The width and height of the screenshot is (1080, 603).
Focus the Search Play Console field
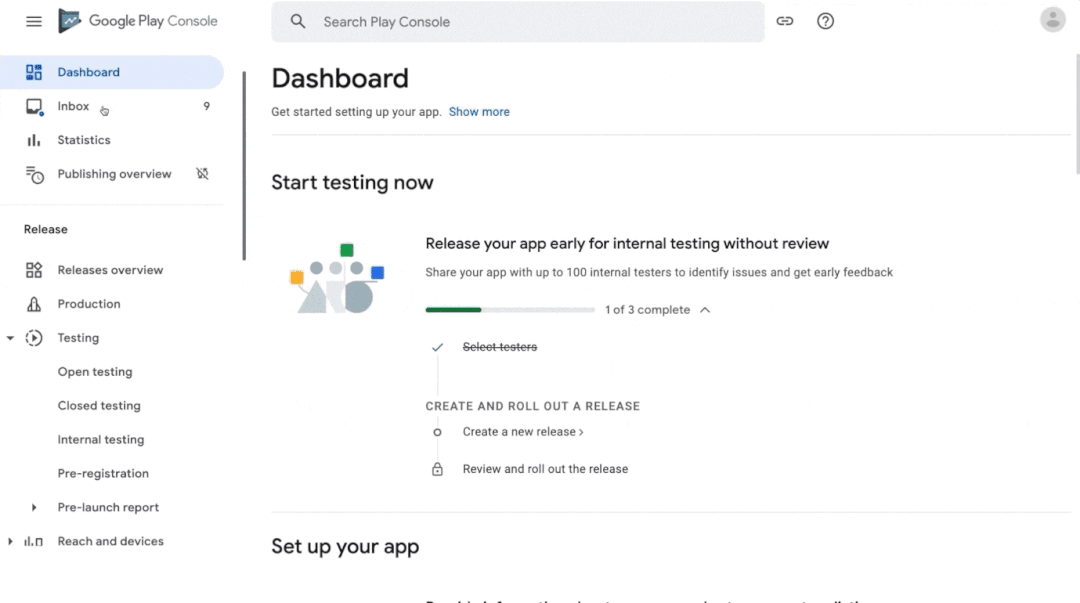coord(517,21)
